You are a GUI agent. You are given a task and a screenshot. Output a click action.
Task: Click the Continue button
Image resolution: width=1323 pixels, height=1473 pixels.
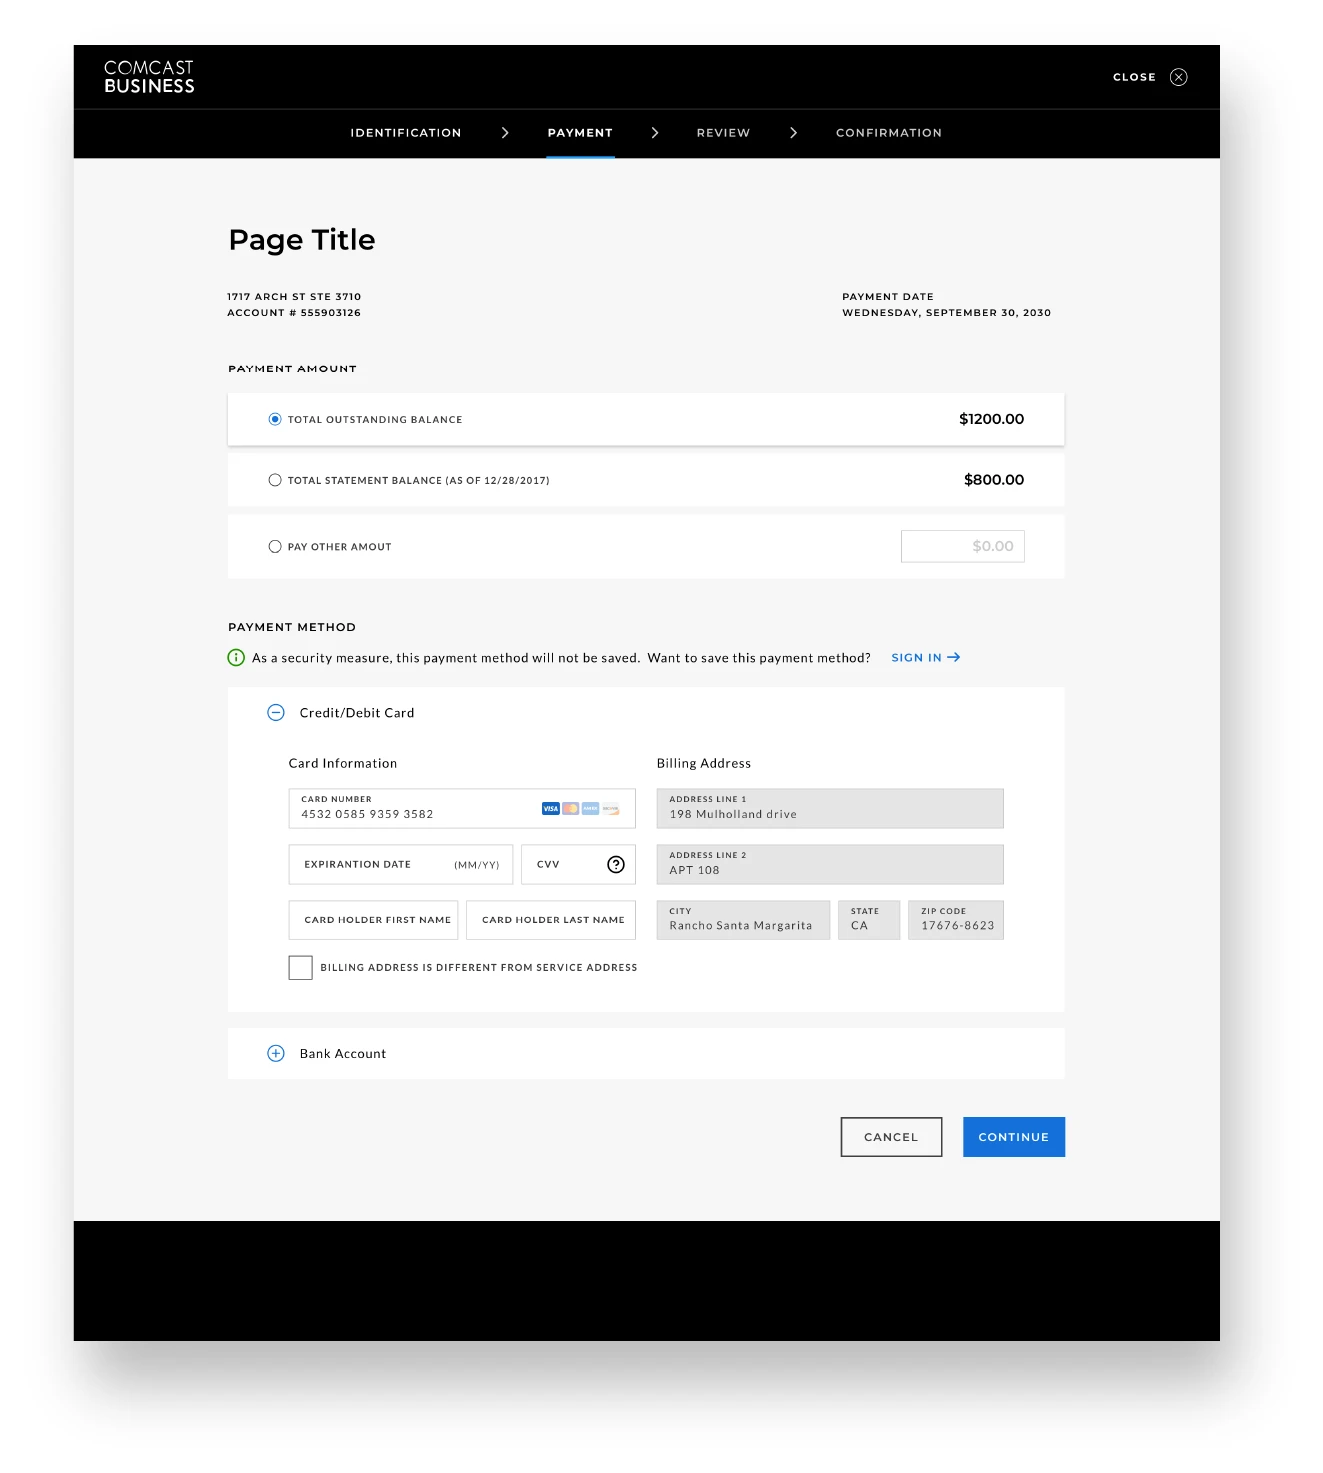coord(1014,1137)
